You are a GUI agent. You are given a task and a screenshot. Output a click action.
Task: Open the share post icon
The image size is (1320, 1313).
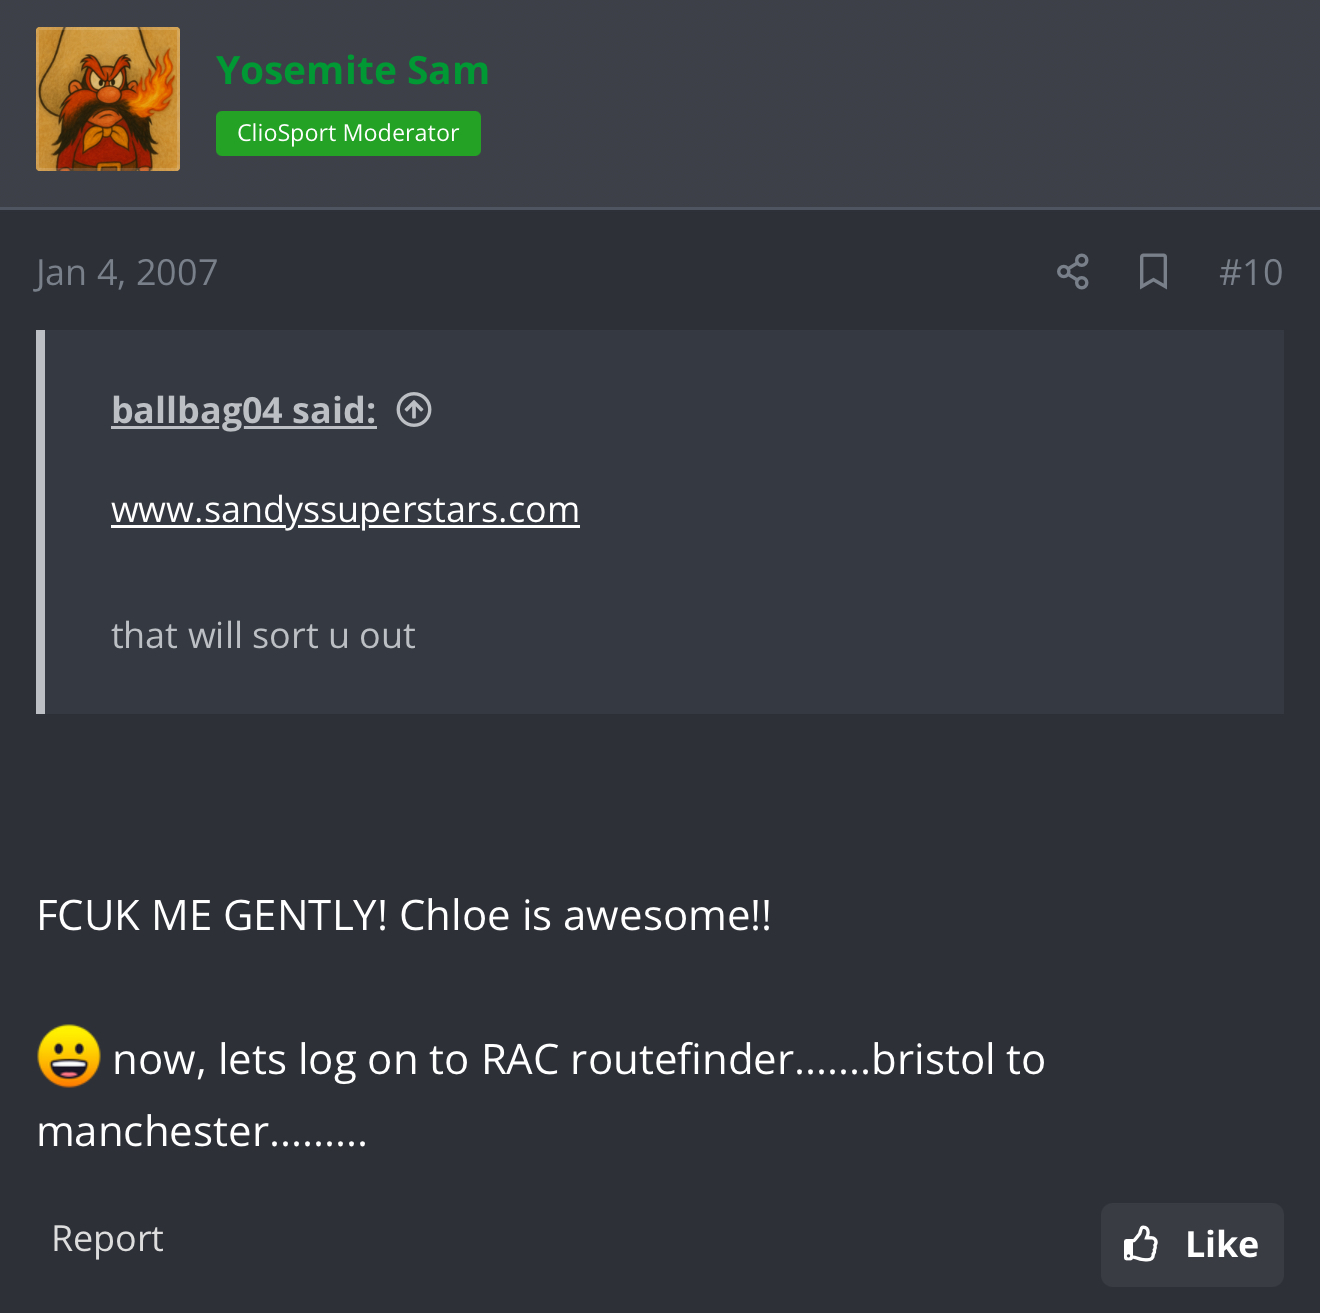pos(1073,272)
